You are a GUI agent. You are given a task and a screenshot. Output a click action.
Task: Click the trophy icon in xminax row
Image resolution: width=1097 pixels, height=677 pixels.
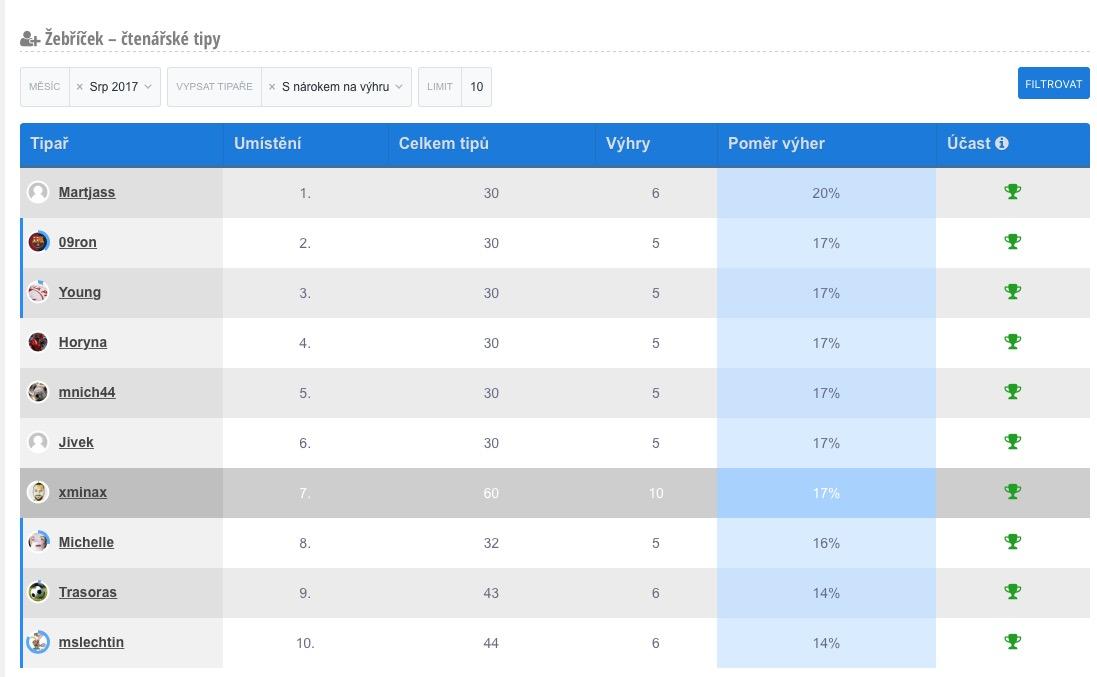(1012, 492)
